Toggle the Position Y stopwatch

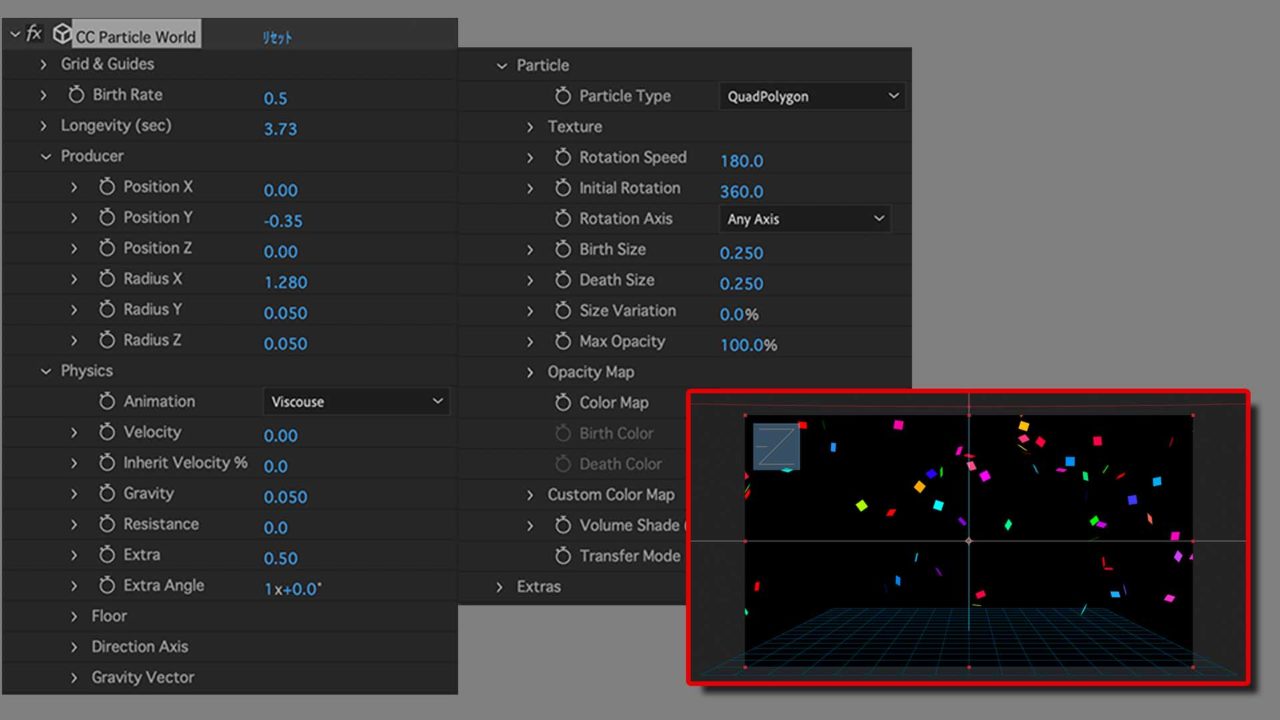point(107,218)
